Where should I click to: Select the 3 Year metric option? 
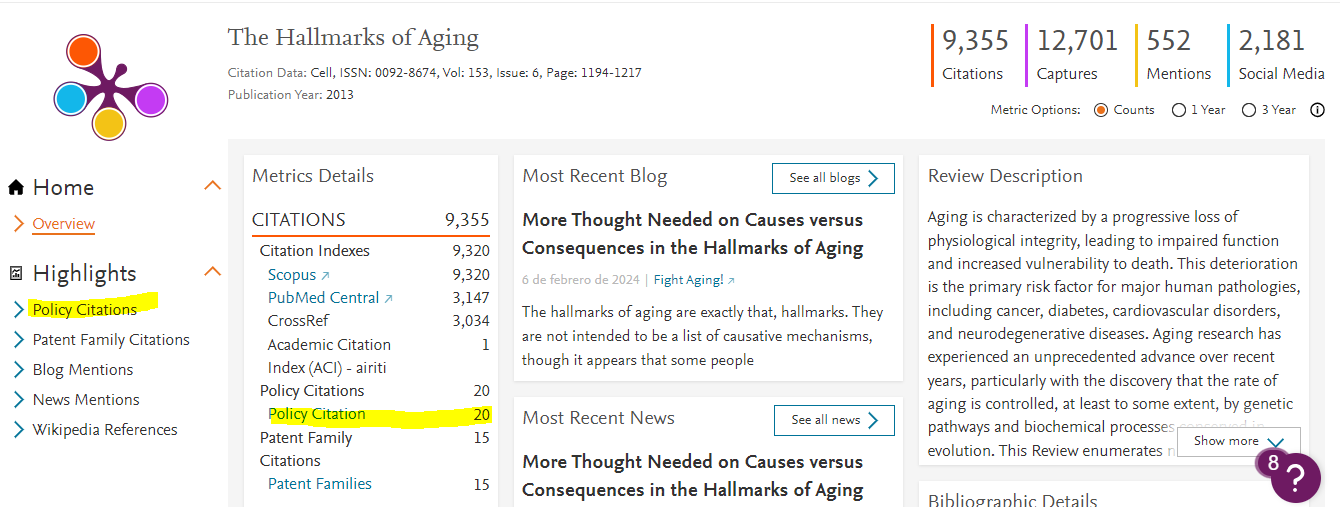tap(1249, 110)
